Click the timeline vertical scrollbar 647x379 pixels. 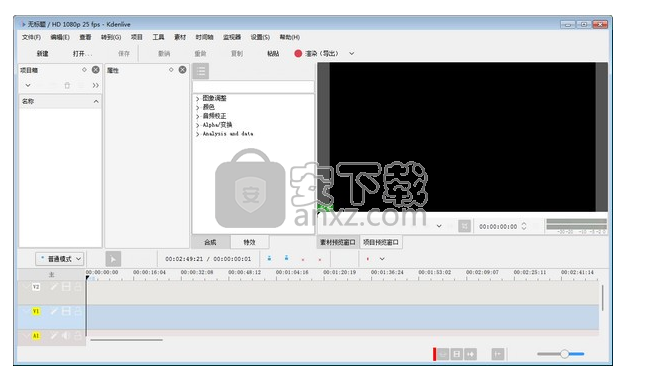click(602, 298)
